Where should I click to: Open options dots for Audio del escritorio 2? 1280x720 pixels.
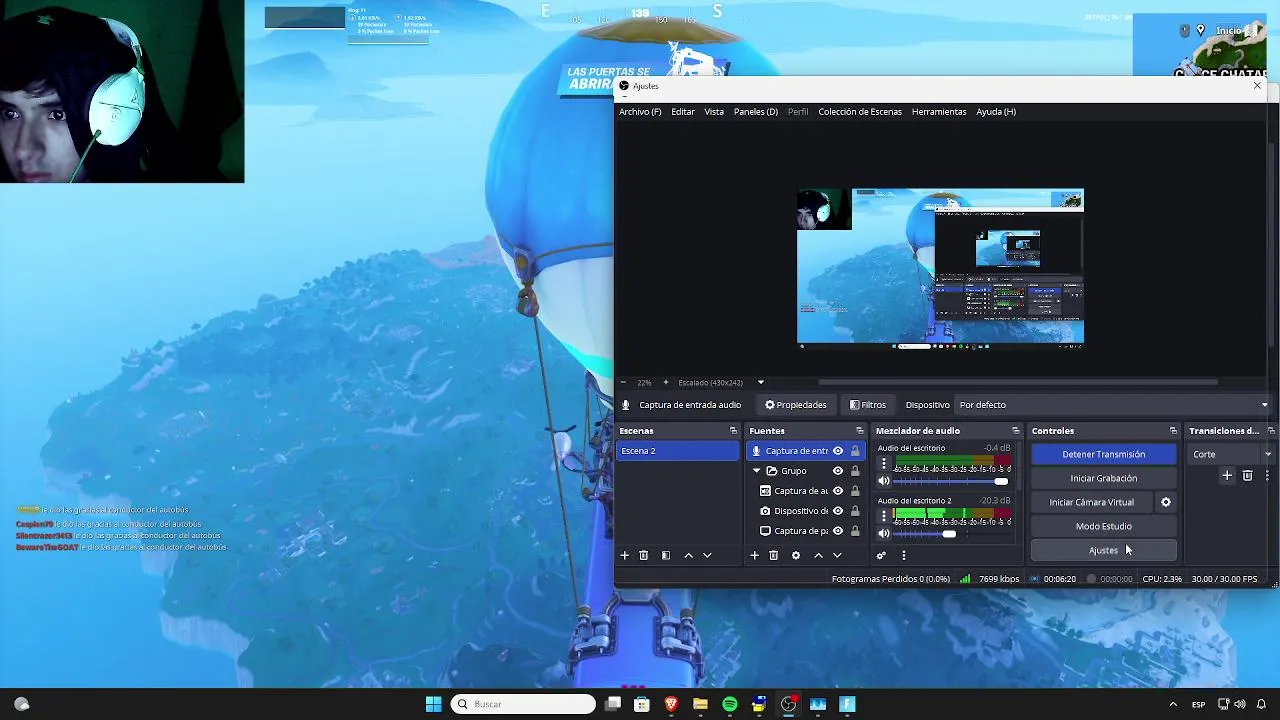[x=883, y=516]
